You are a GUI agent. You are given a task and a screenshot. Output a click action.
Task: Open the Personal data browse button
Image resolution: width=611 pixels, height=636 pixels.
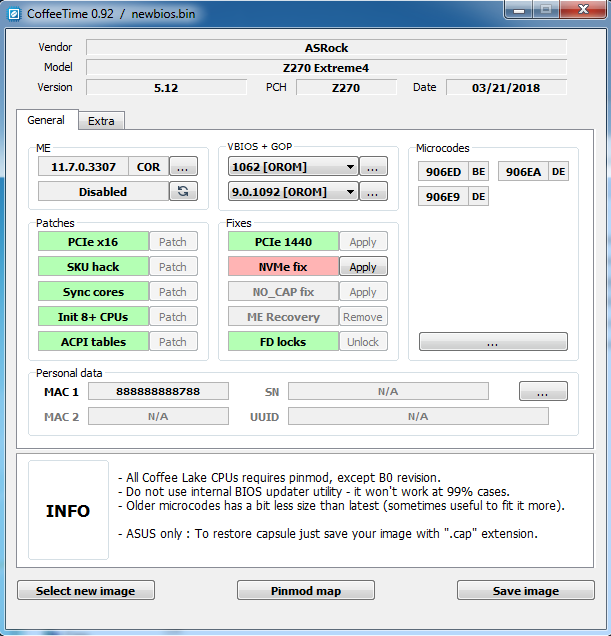[543, 391]
